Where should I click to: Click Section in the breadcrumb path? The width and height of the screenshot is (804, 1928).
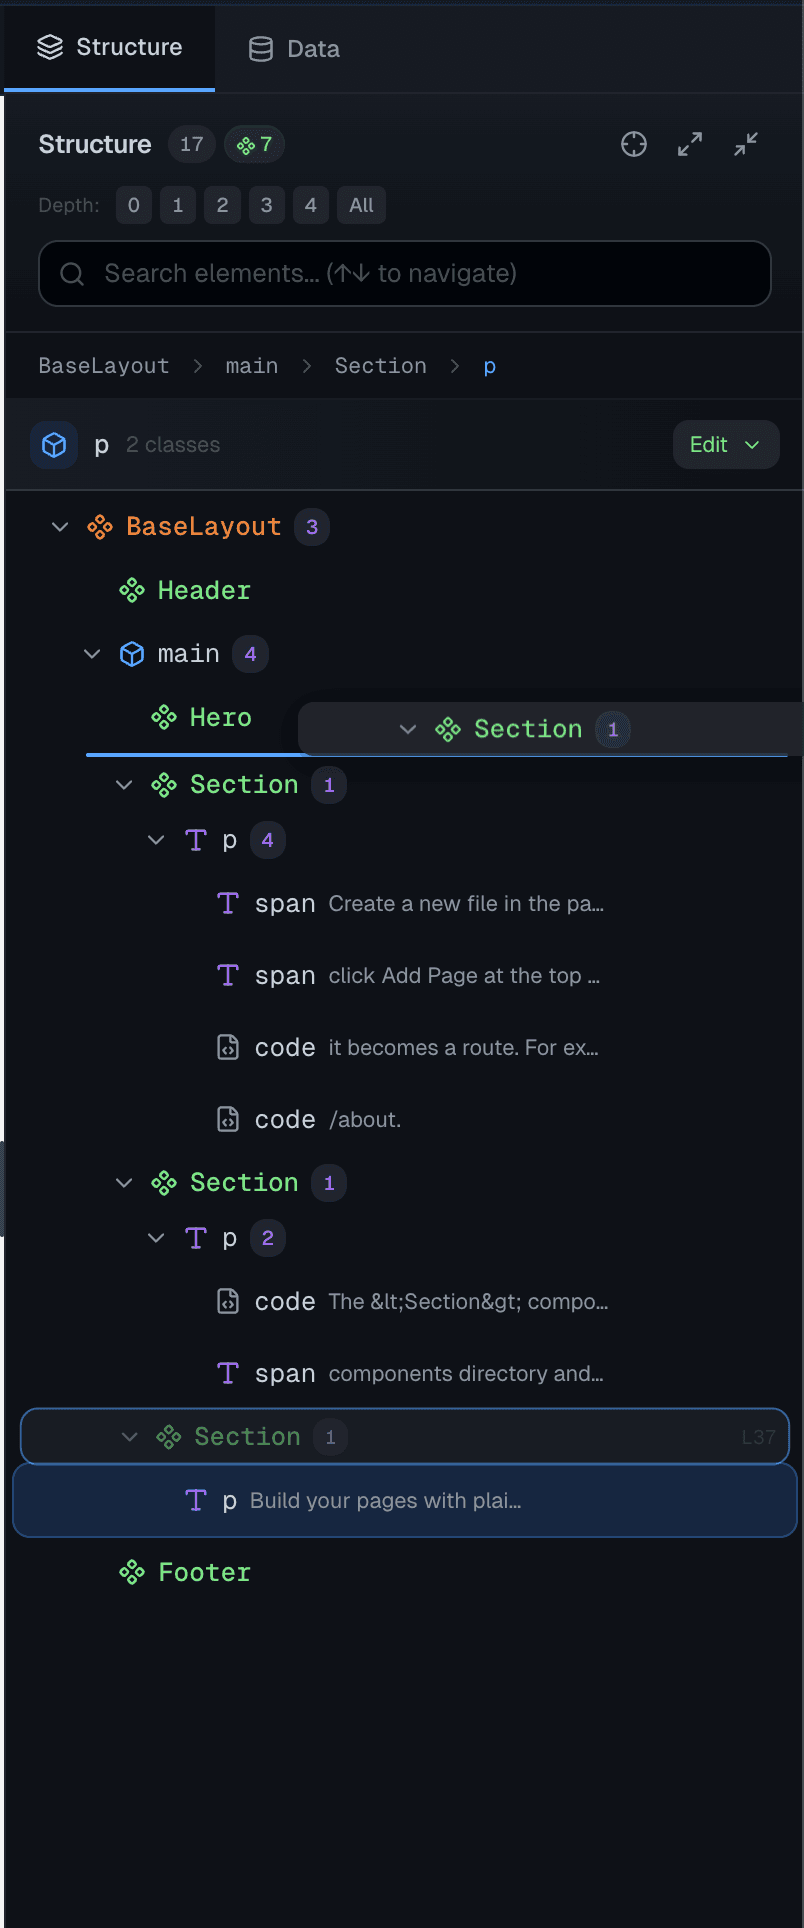(x=380, y=365)
